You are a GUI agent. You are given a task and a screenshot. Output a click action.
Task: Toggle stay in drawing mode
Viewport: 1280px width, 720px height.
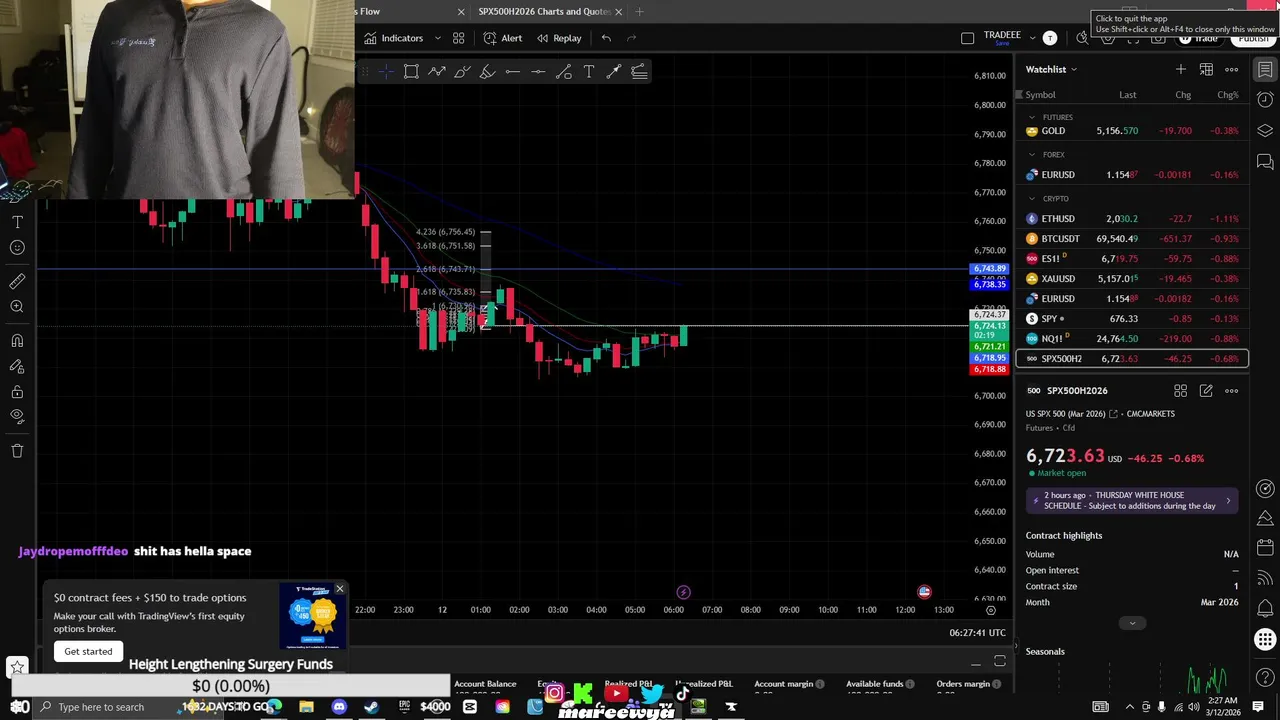pyautogui.click(x=17, y=366)
